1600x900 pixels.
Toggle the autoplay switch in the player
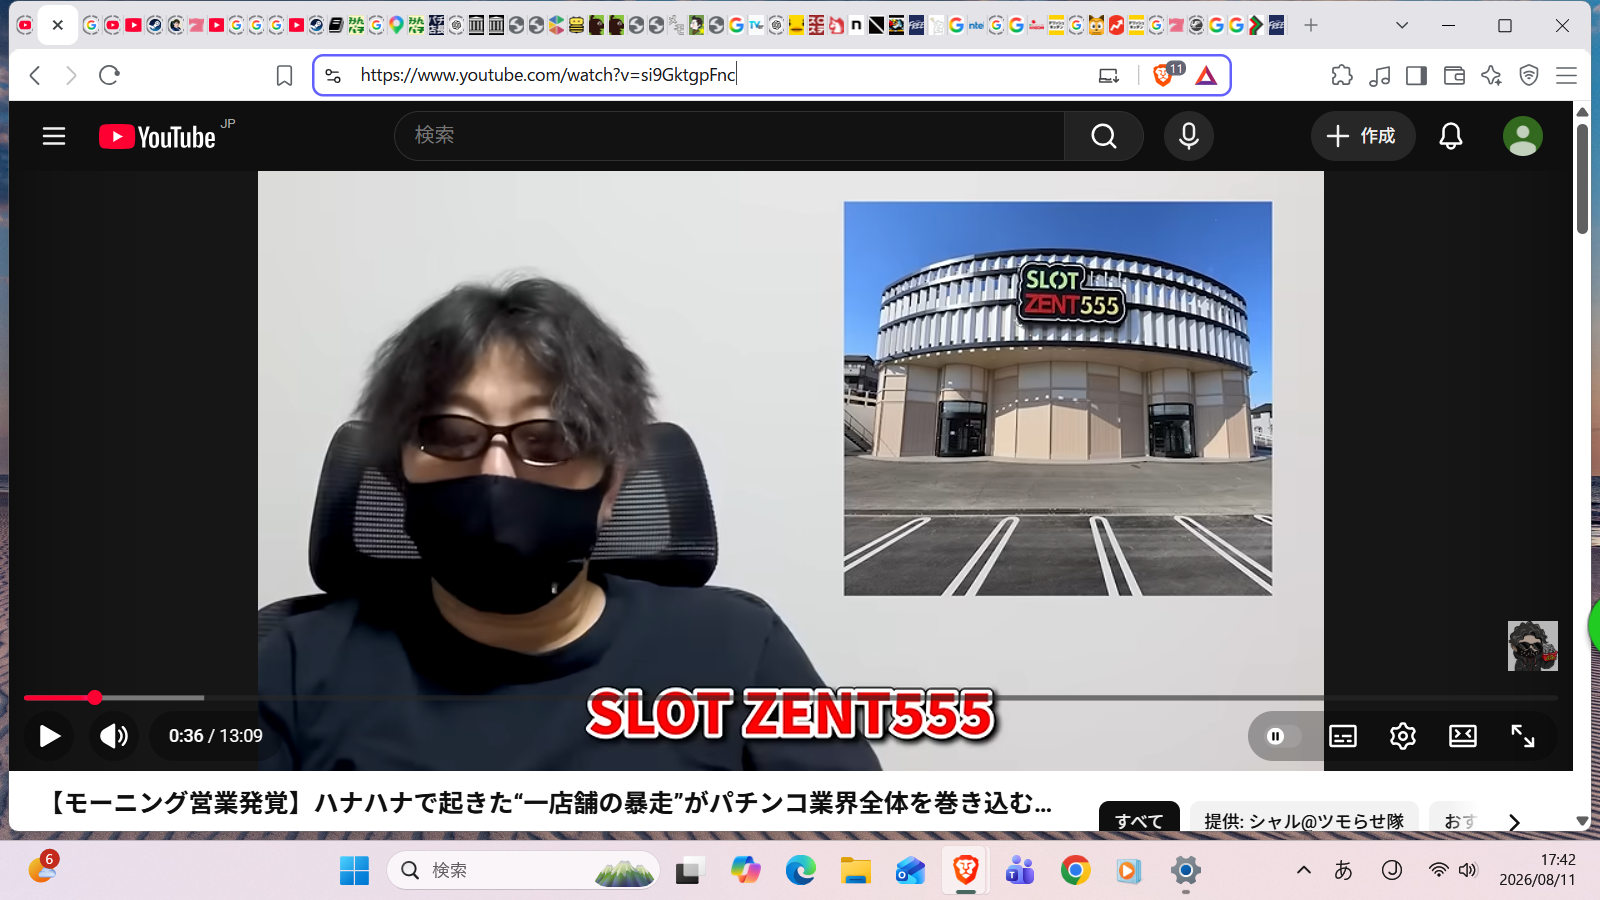coord(1282,737)
